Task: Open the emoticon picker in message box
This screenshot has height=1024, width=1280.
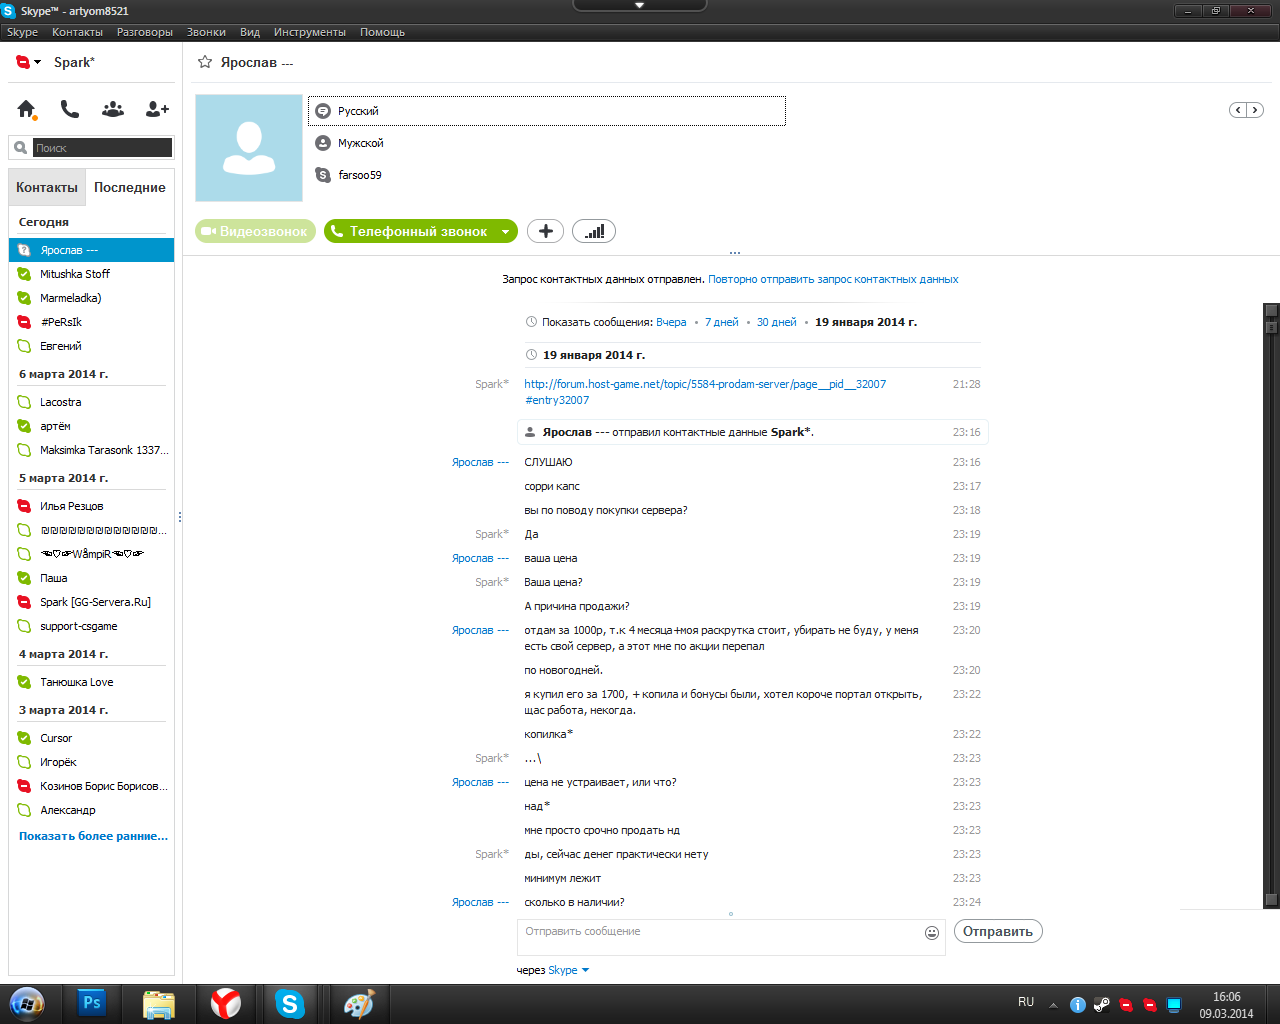Action: click(932, 933)
